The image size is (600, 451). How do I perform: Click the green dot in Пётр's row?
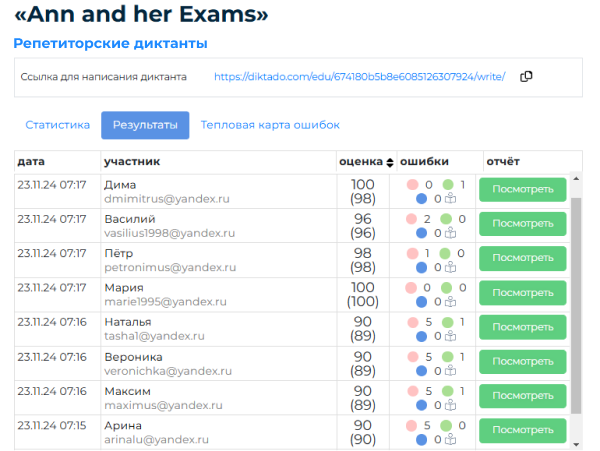(x=447, y=253)
